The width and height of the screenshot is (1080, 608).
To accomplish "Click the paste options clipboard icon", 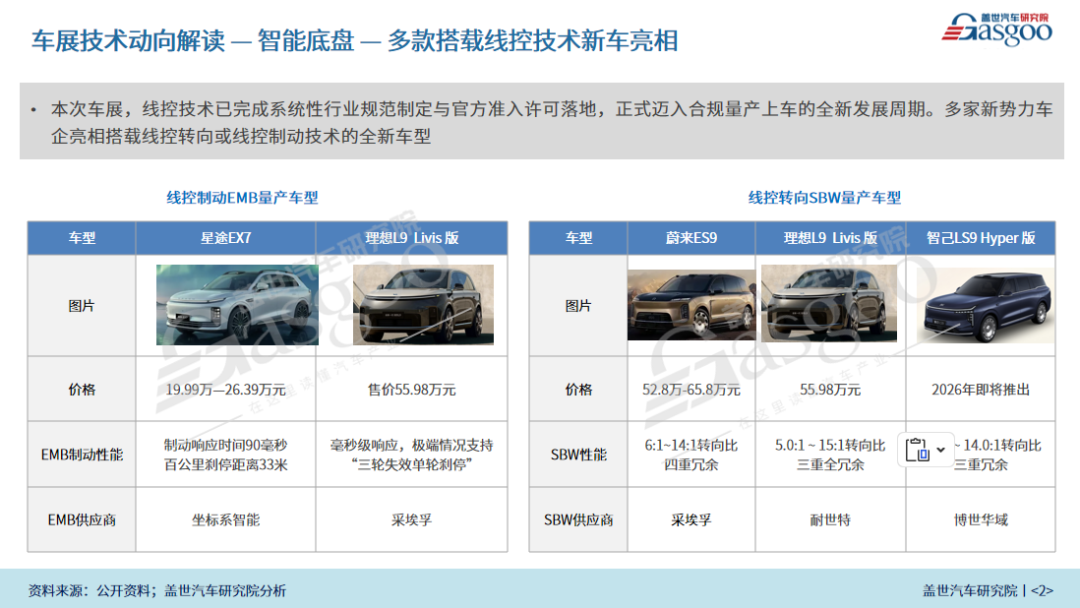I will [917, 450].
